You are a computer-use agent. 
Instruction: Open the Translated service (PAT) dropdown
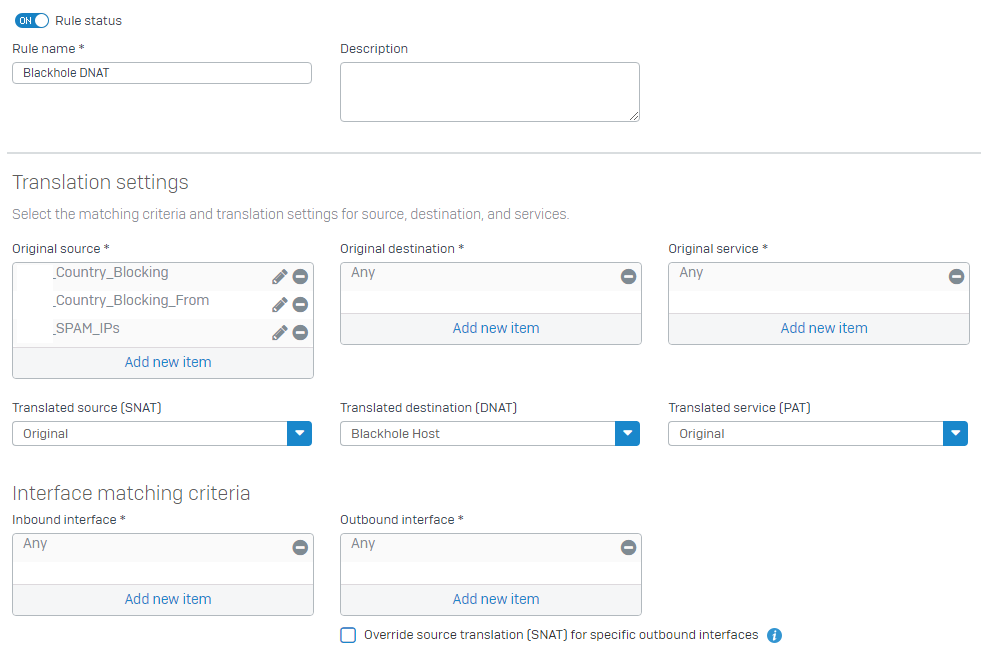click(955, 434)
